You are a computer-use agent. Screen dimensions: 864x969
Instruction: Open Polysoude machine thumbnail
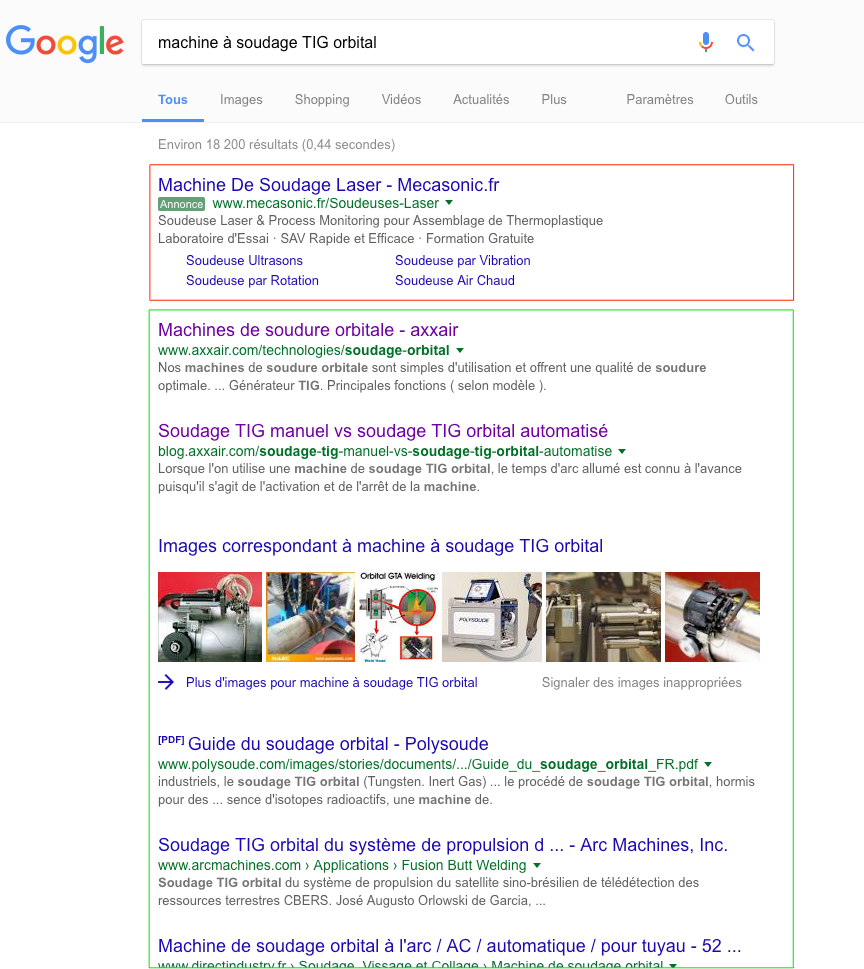click(492, 617)
